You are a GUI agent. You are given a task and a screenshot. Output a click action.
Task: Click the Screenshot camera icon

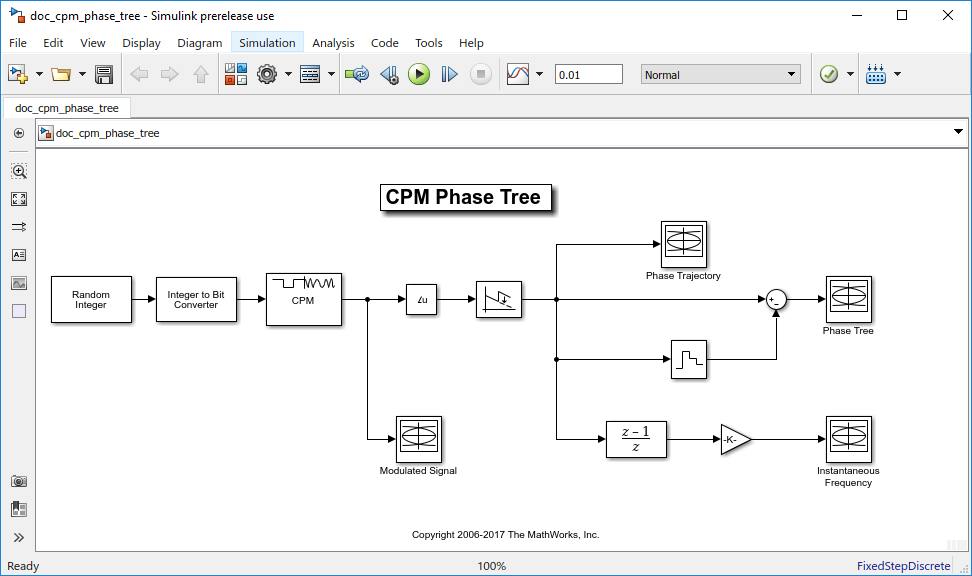(19, 481)
